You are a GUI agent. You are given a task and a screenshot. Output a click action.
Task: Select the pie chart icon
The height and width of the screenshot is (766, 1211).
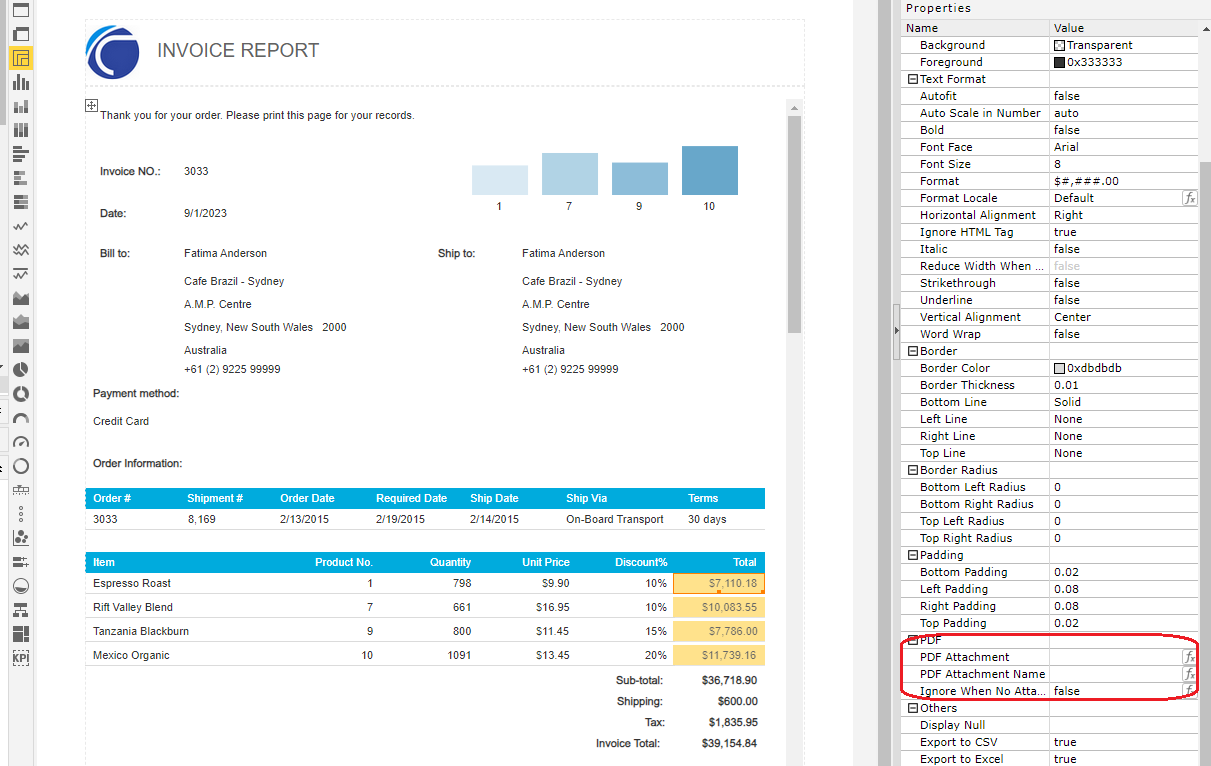(x=21, y=369)
